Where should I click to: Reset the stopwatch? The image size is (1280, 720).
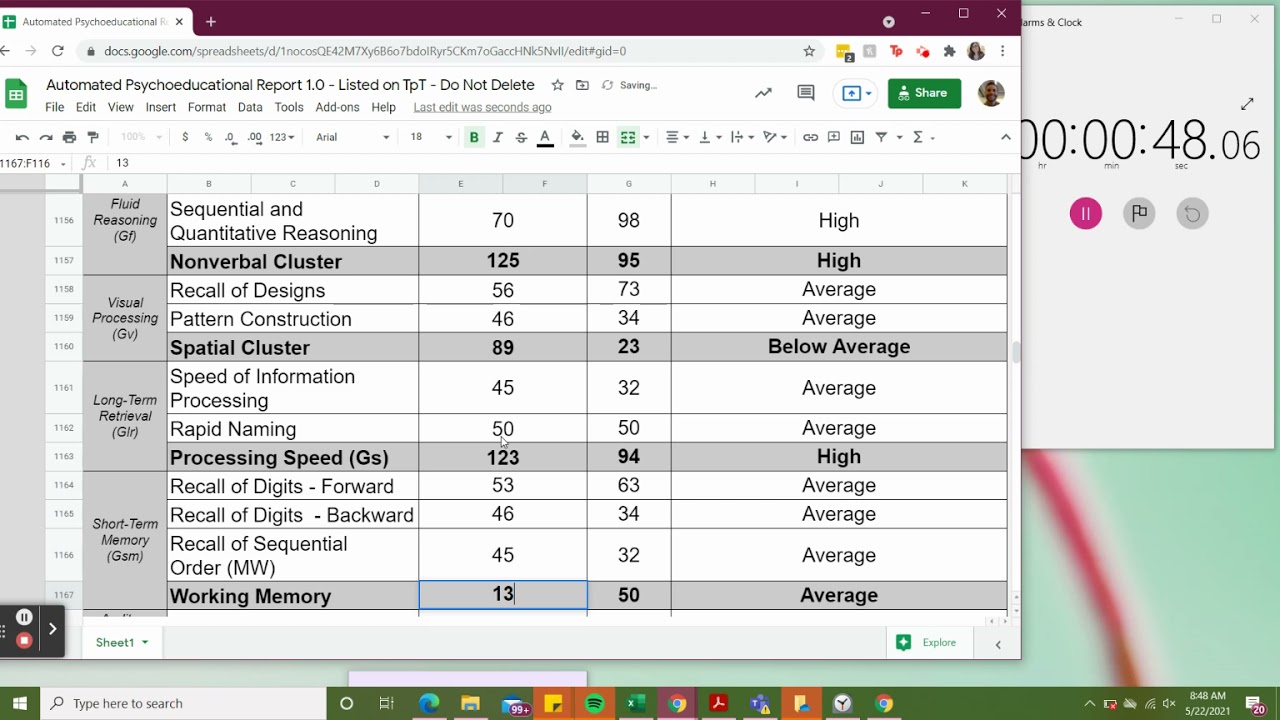pos(1192,213)
